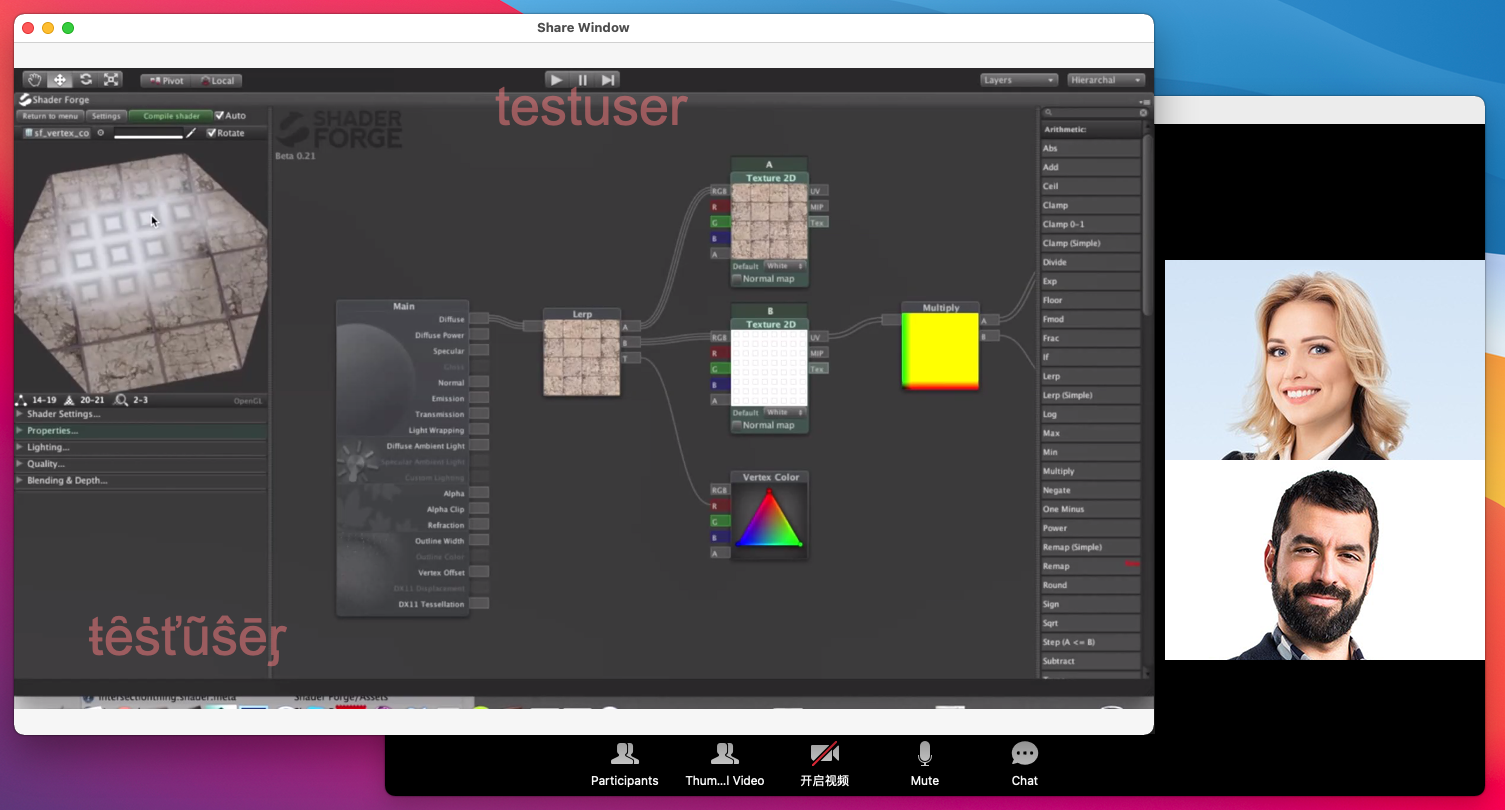The height and width of the screenshot is (810, 1505).
Task: Open the Layers dropdown
Action: pos(1018,80)
